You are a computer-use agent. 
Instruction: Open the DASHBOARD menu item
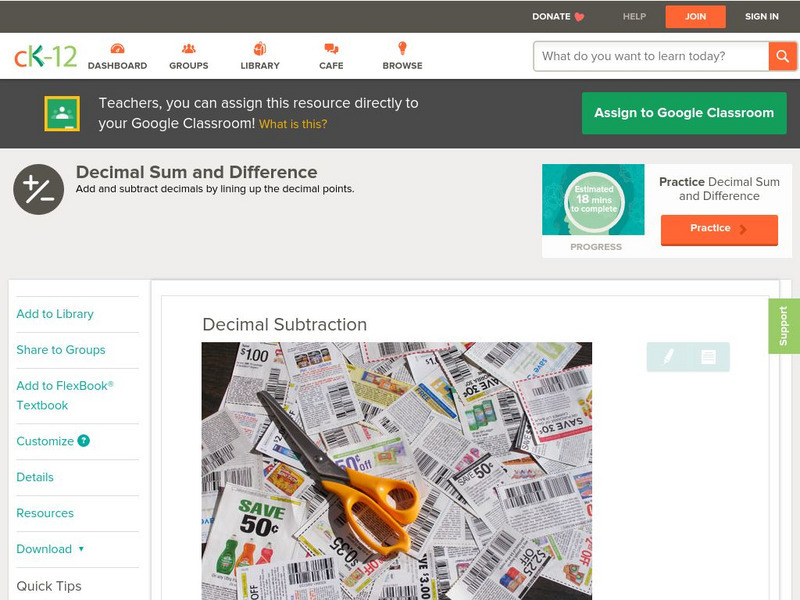(x=117, y=66)
